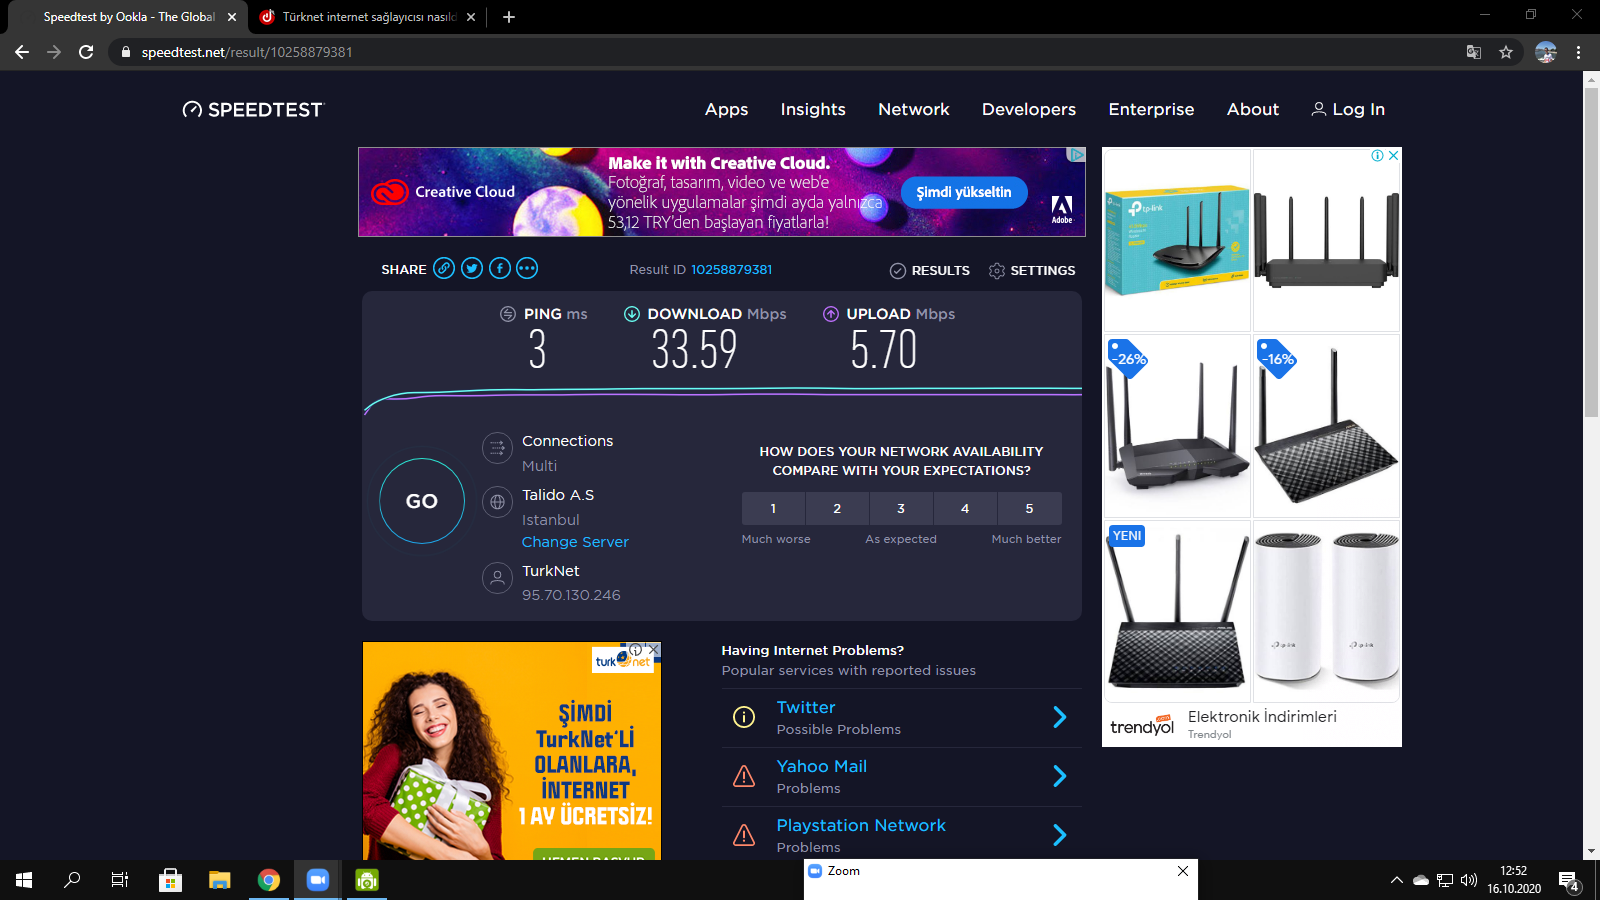The image size is (1600, 900).
Task: Open more share options ellipsis icon
Action: pos(527,268)
